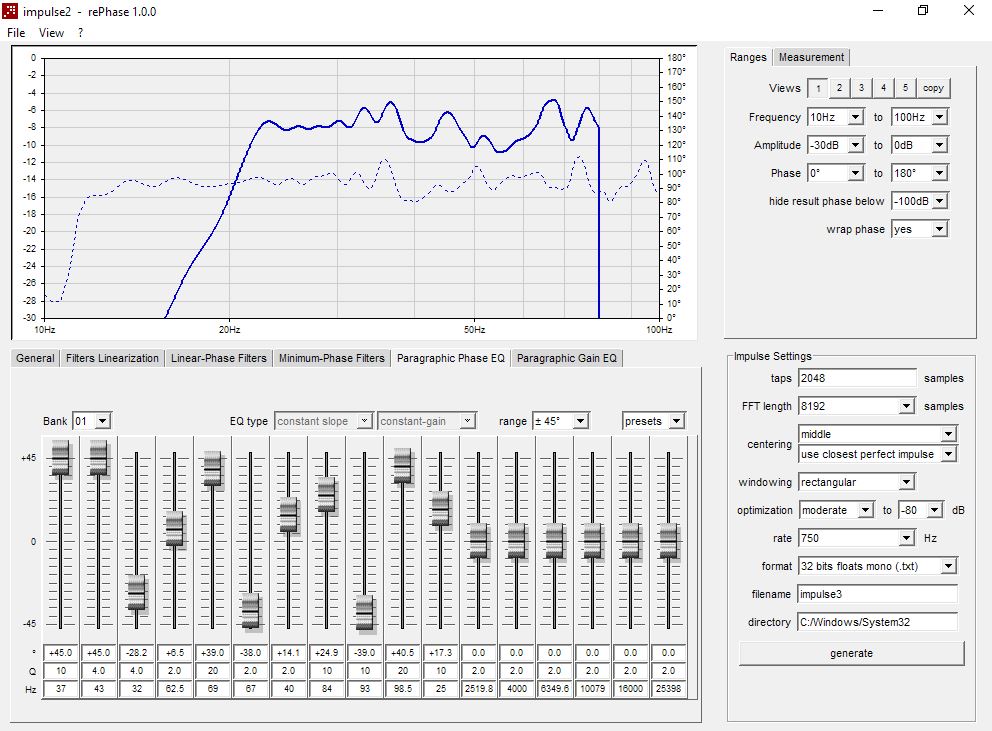Image resolution: width=992 pixels, height=731 pixels.
Task: Click the 62.5 Hz band slider handle
Action: pos(175,528)
